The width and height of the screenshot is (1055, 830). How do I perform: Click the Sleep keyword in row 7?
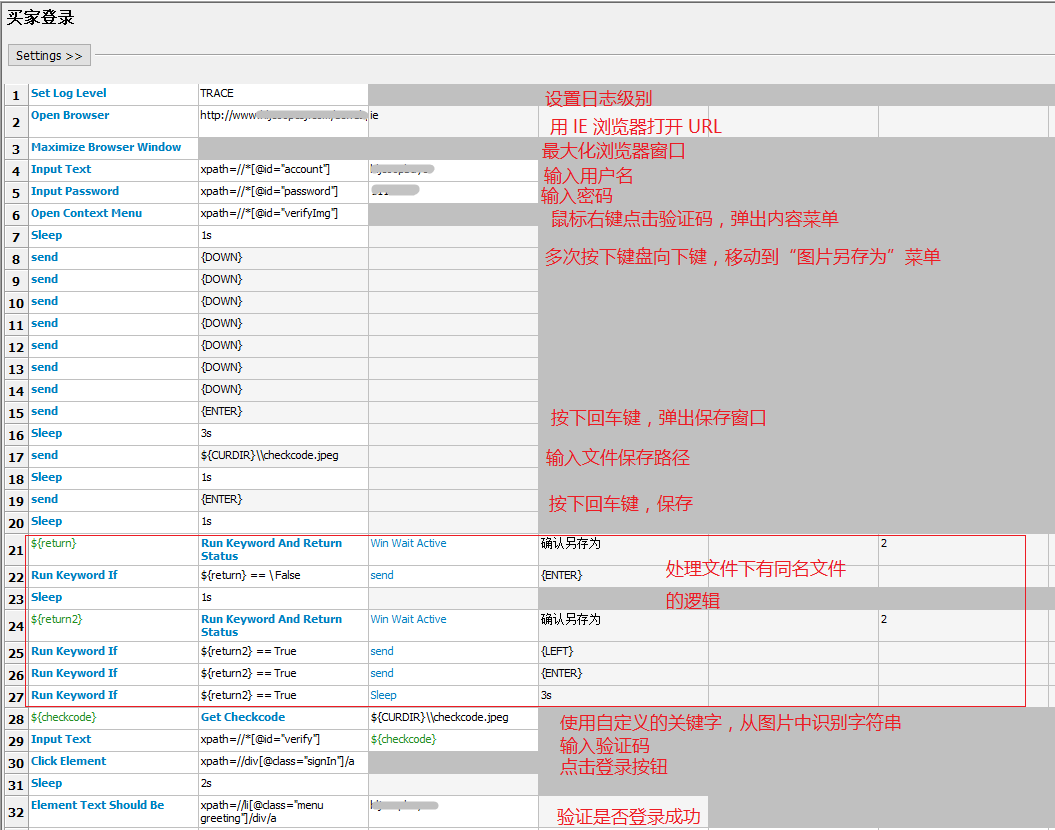coord(113,235)
